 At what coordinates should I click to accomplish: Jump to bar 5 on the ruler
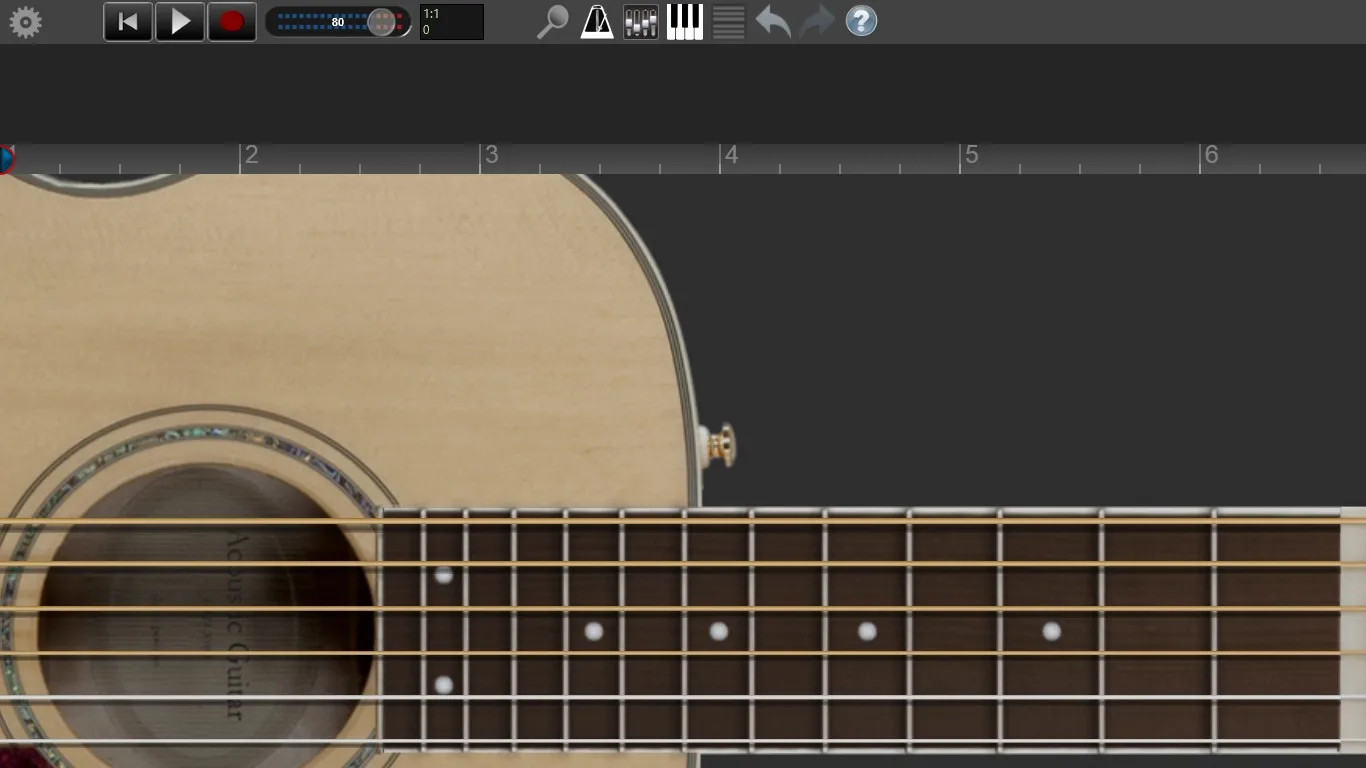972,155
